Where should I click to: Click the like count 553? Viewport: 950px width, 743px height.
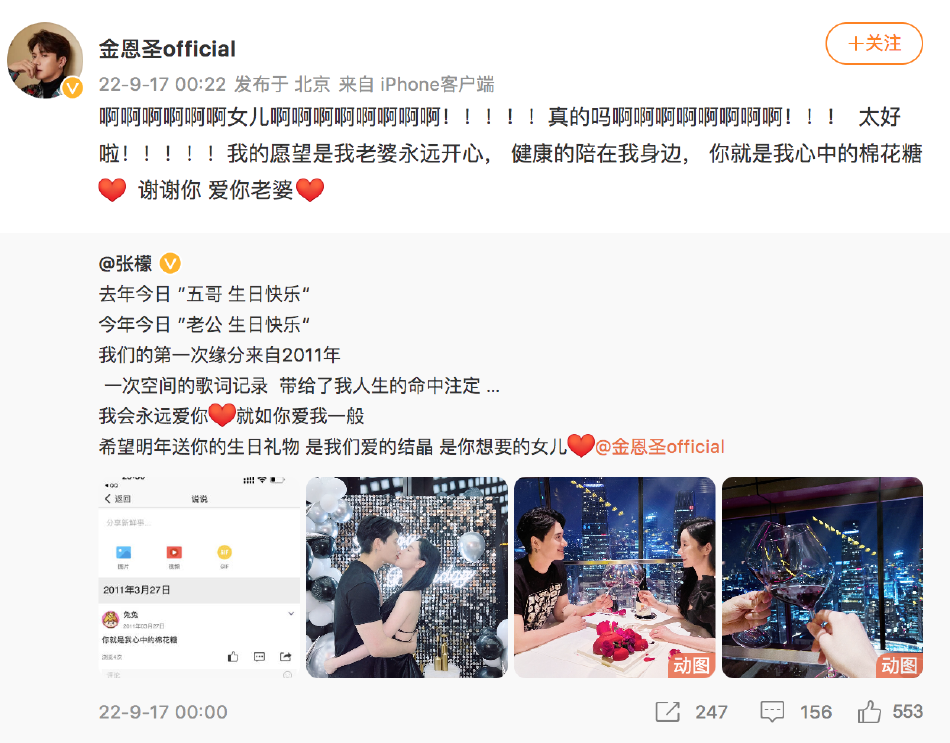[x=908, y=711]
